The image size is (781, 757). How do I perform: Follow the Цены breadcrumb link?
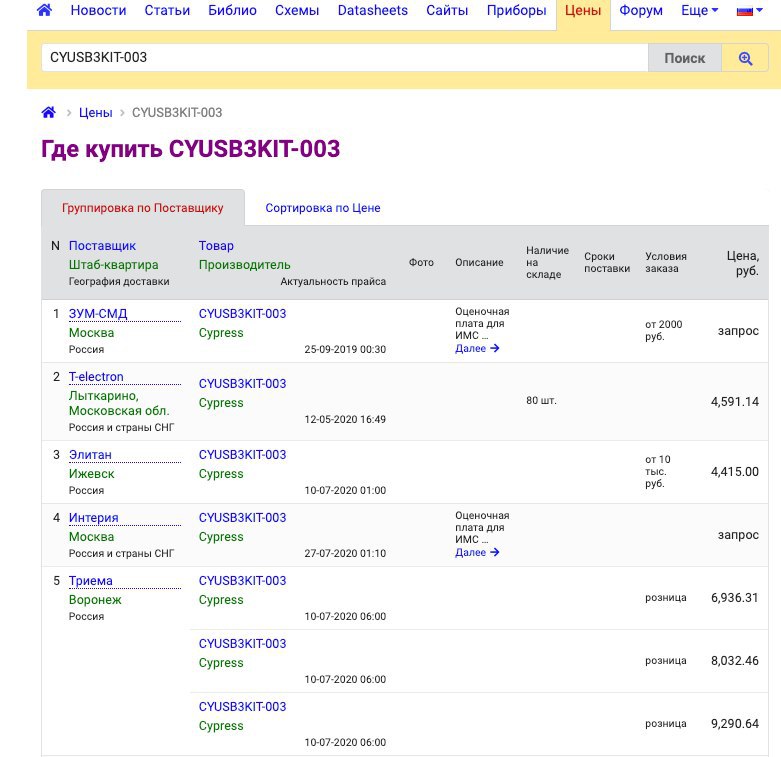96,113
